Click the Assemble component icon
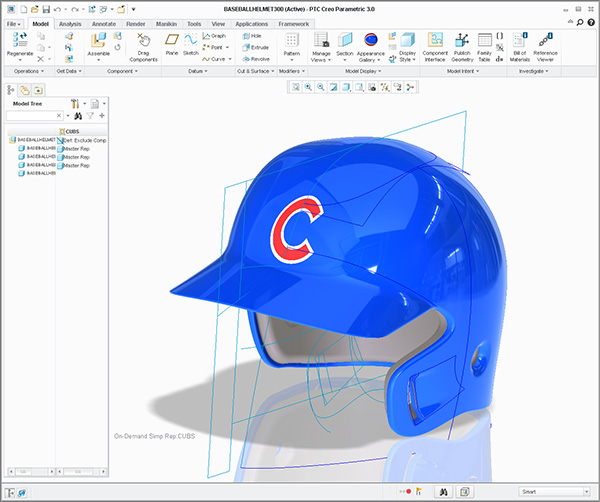 tap(98, 40)
